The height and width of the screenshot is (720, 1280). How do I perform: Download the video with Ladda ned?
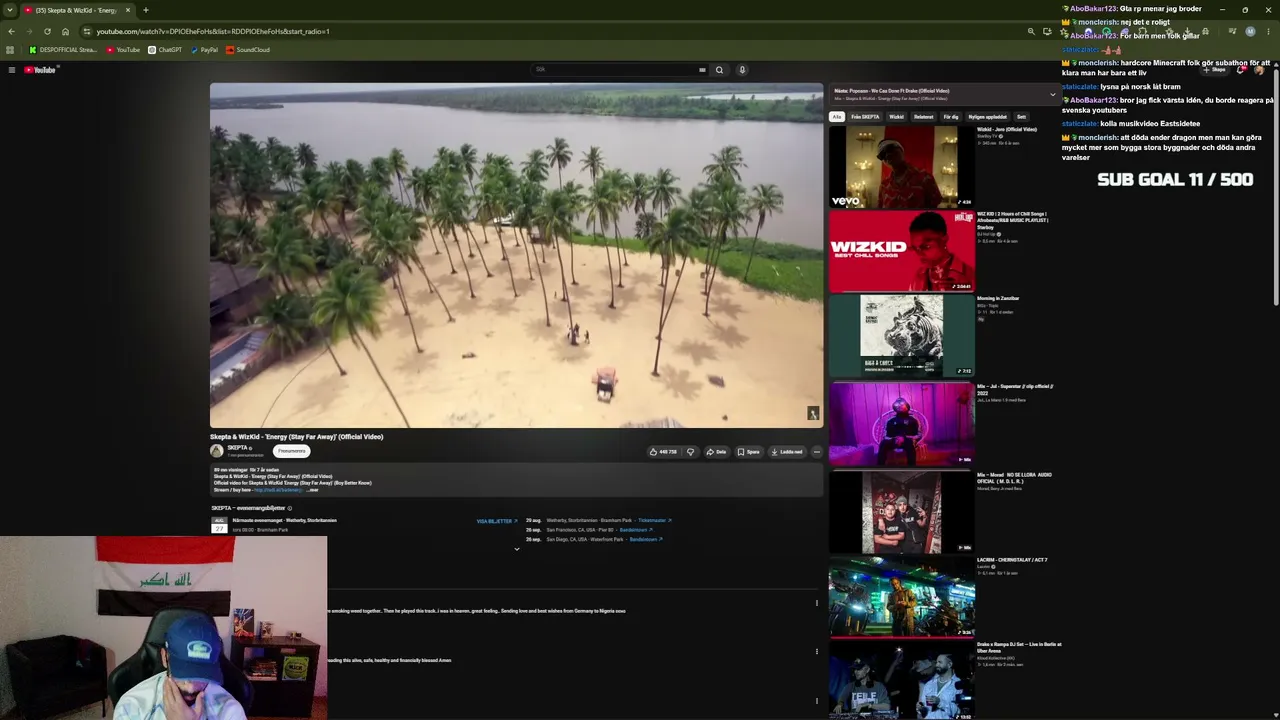786,452
